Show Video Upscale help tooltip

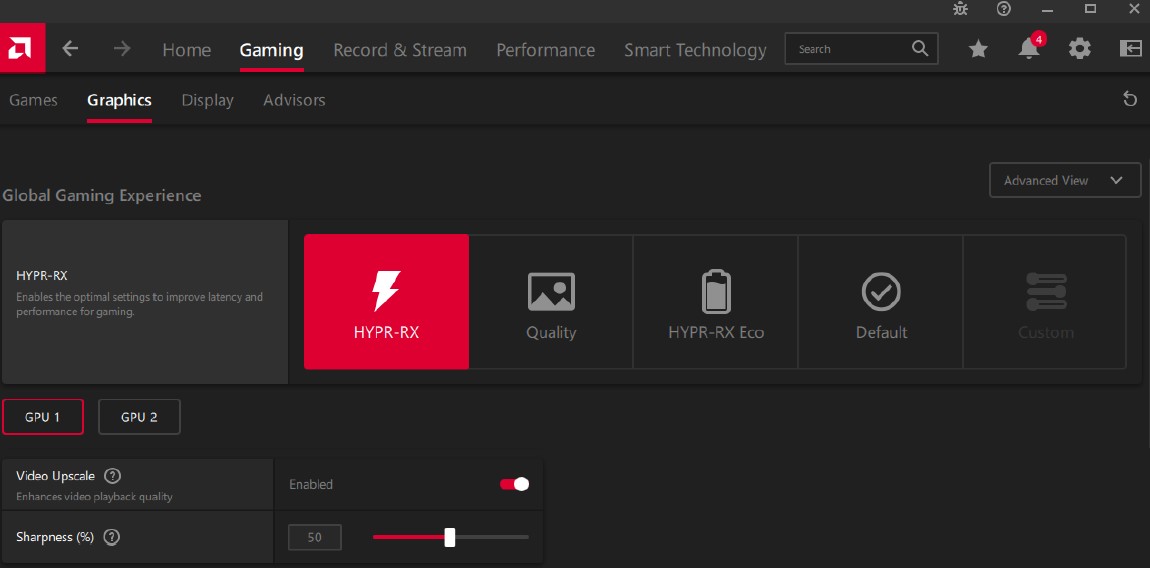tap(113, 476)
